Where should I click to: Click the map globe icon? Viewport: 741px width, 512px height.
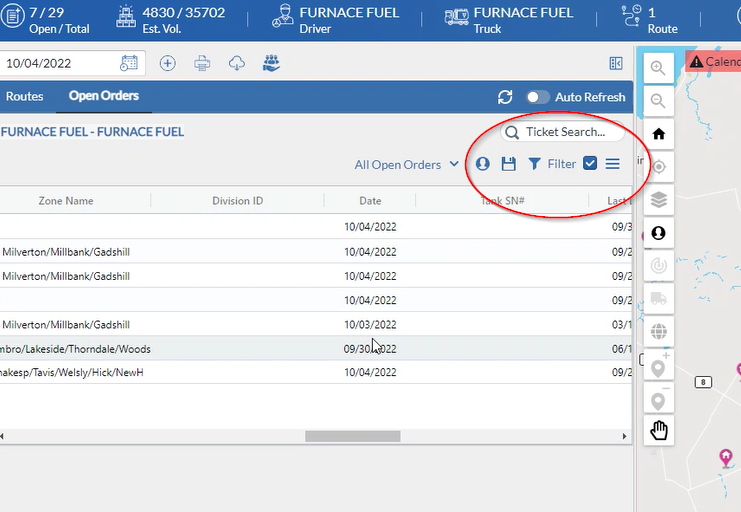pyautogui.click(x=658, y=331)
